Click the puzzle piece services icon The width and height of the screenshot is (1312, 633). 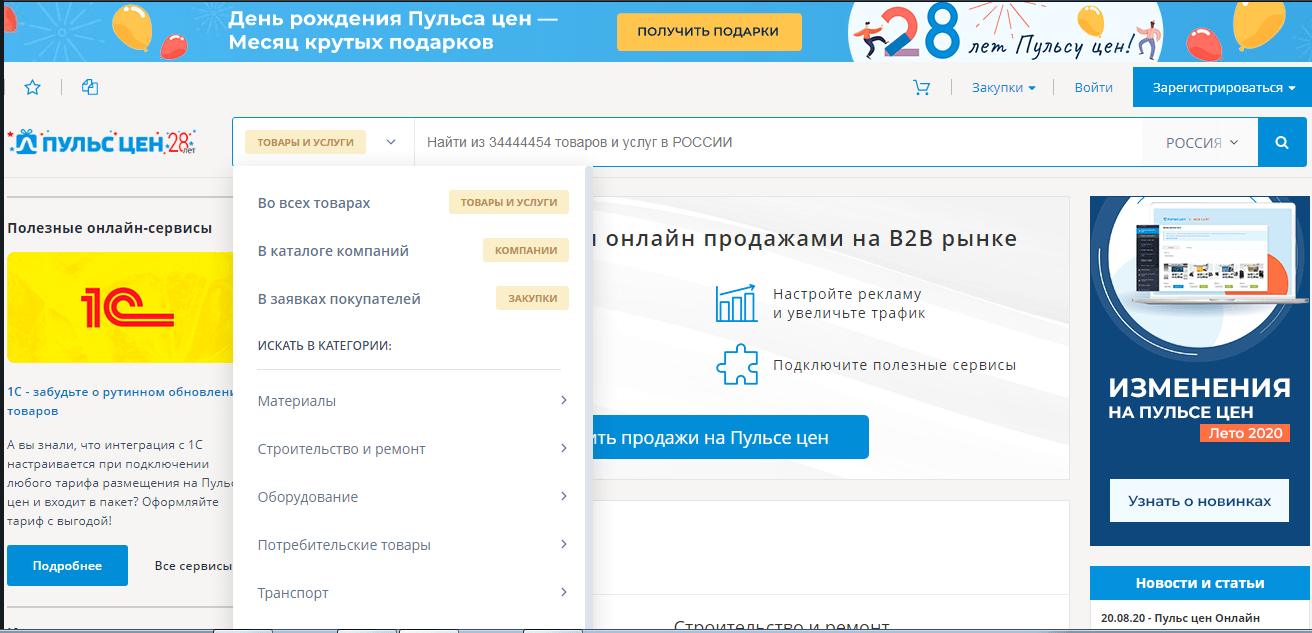click(x=736, y=365)
